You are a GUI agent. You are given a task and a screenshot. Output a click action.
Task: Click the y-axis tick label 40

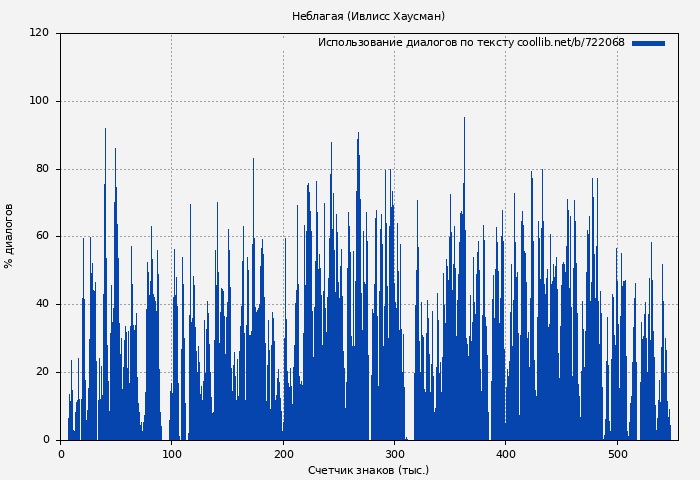[42, 304]
